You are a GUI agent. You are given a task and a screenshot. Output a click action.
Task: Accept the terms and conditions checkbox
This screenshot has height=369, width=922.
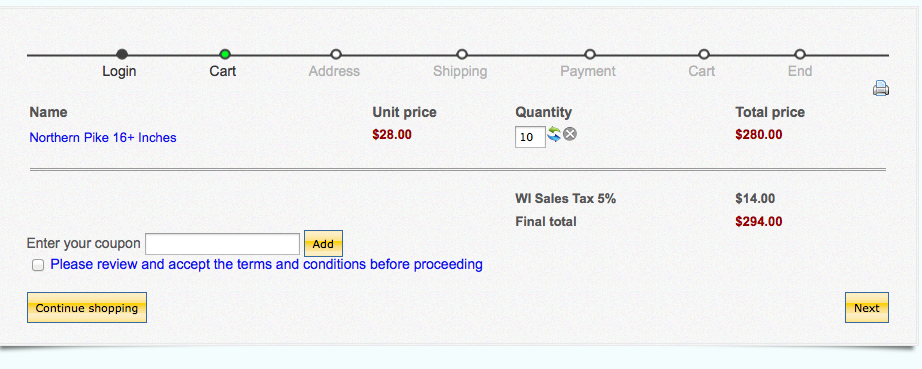tap(38, 265)
